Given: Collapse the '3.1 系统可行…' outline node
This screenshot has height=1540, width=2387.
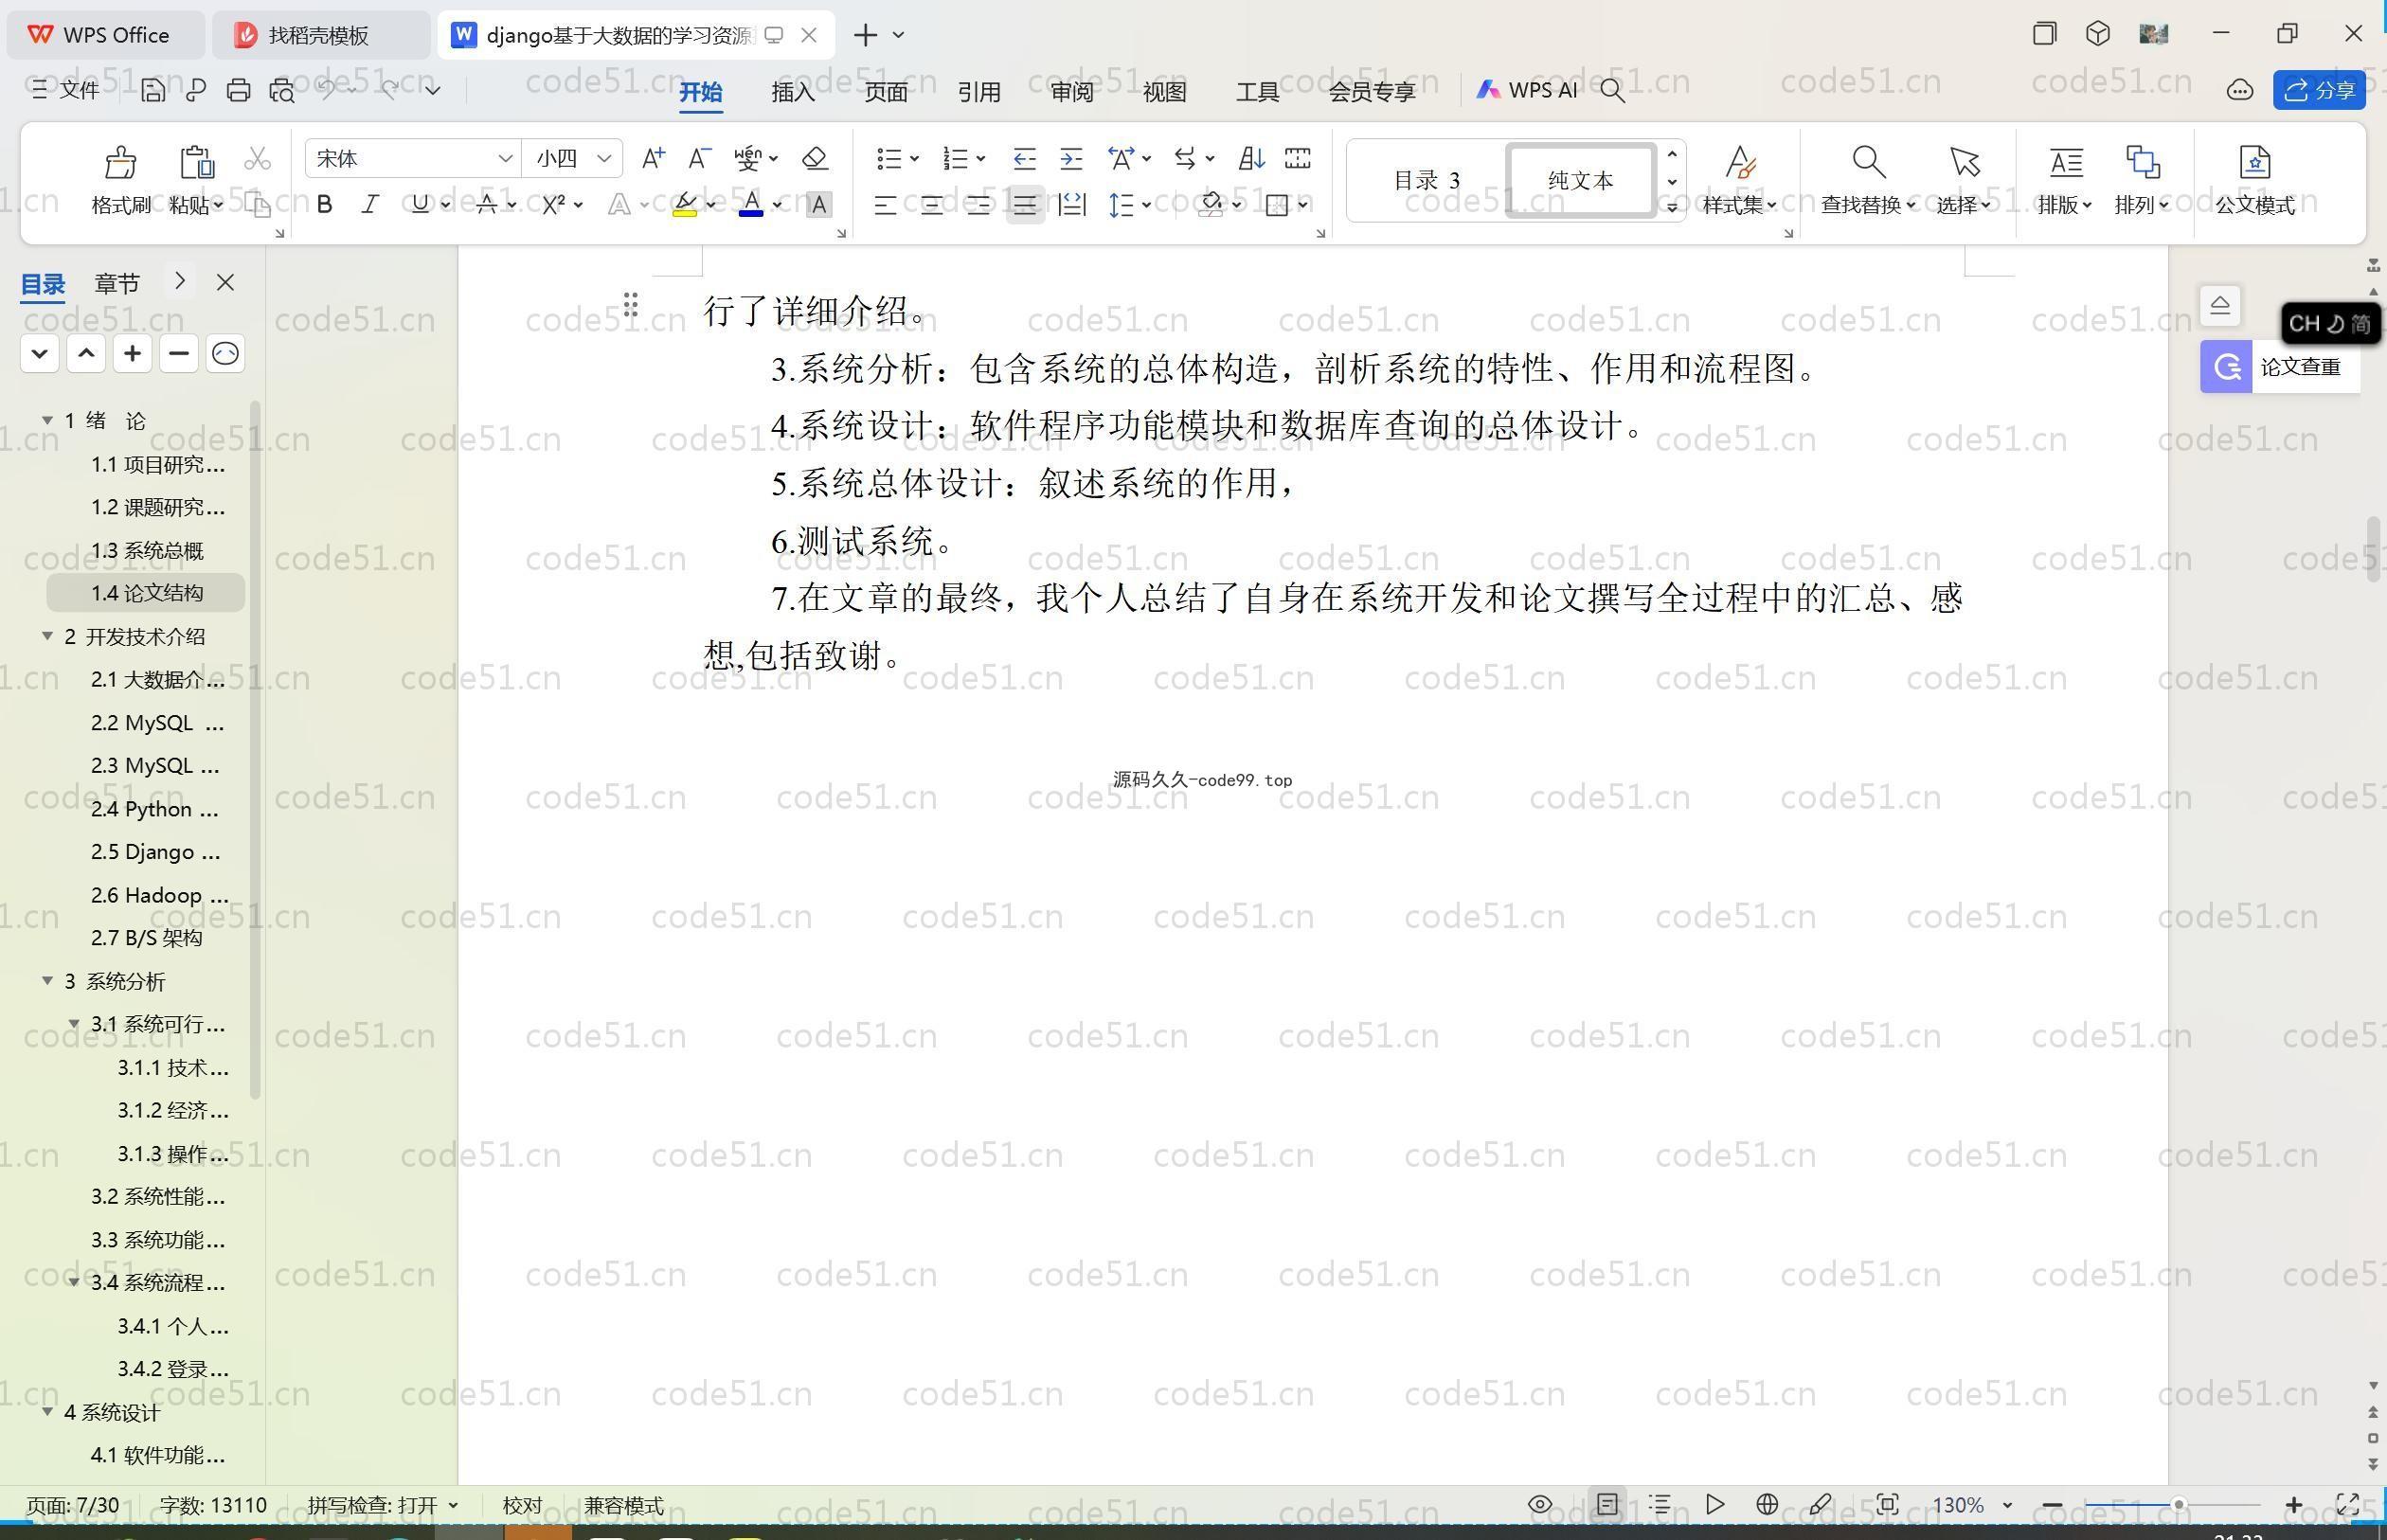Looking at the screenshot, I should pyautogui.click(x=74, y=1024).
